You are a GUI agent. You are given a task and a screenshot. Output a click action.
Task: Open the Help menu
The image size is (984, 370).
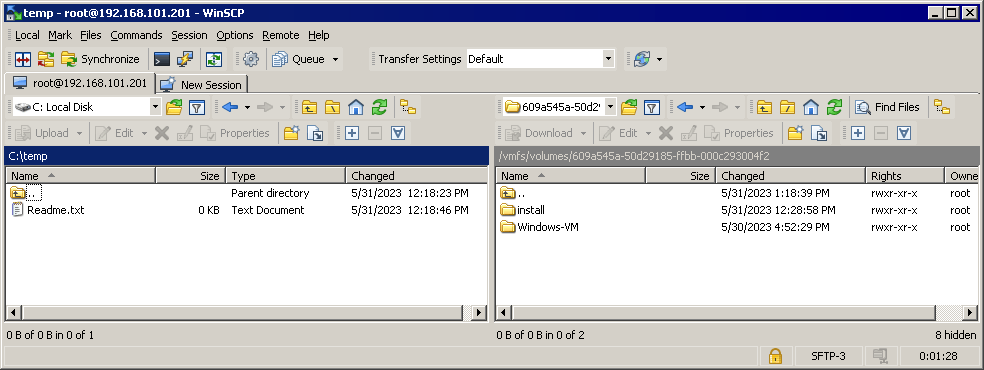319,35
